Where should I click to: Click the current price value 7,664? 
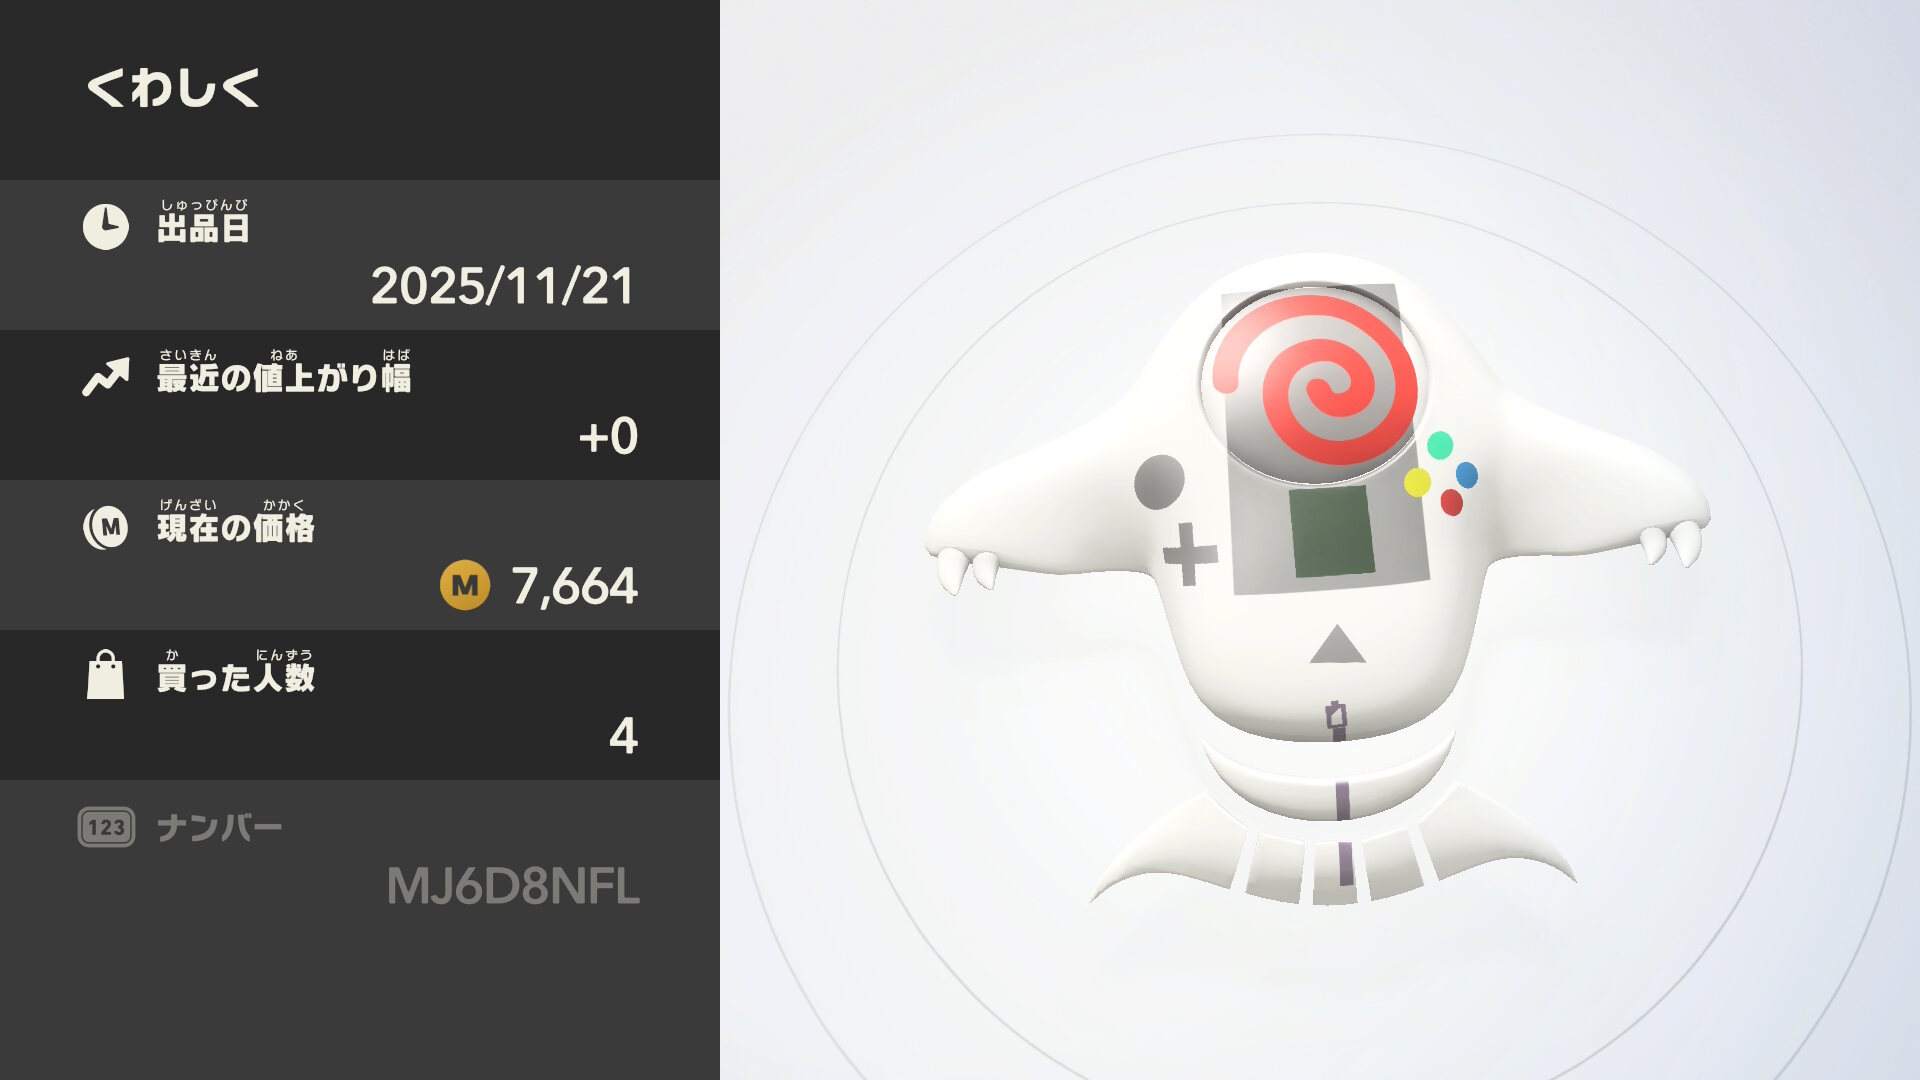click(575, 586)
